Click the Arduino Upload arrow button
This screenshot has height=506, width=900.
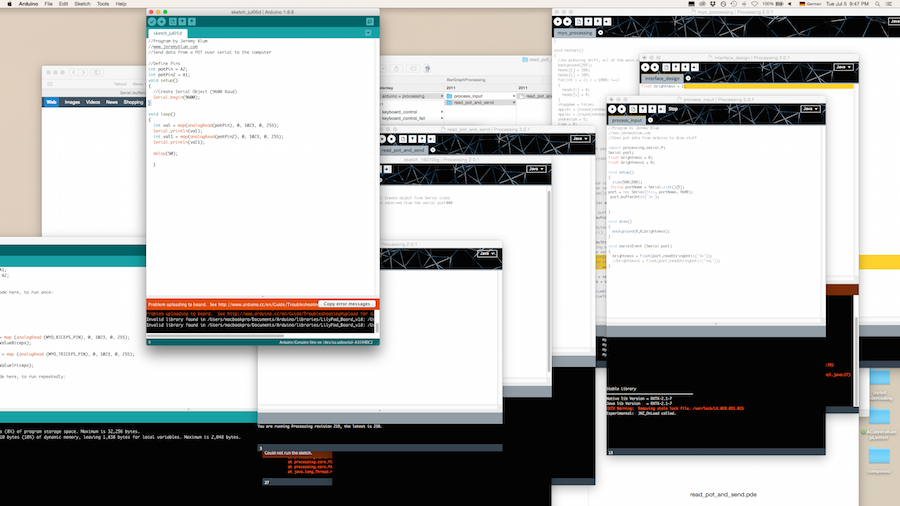162,22
